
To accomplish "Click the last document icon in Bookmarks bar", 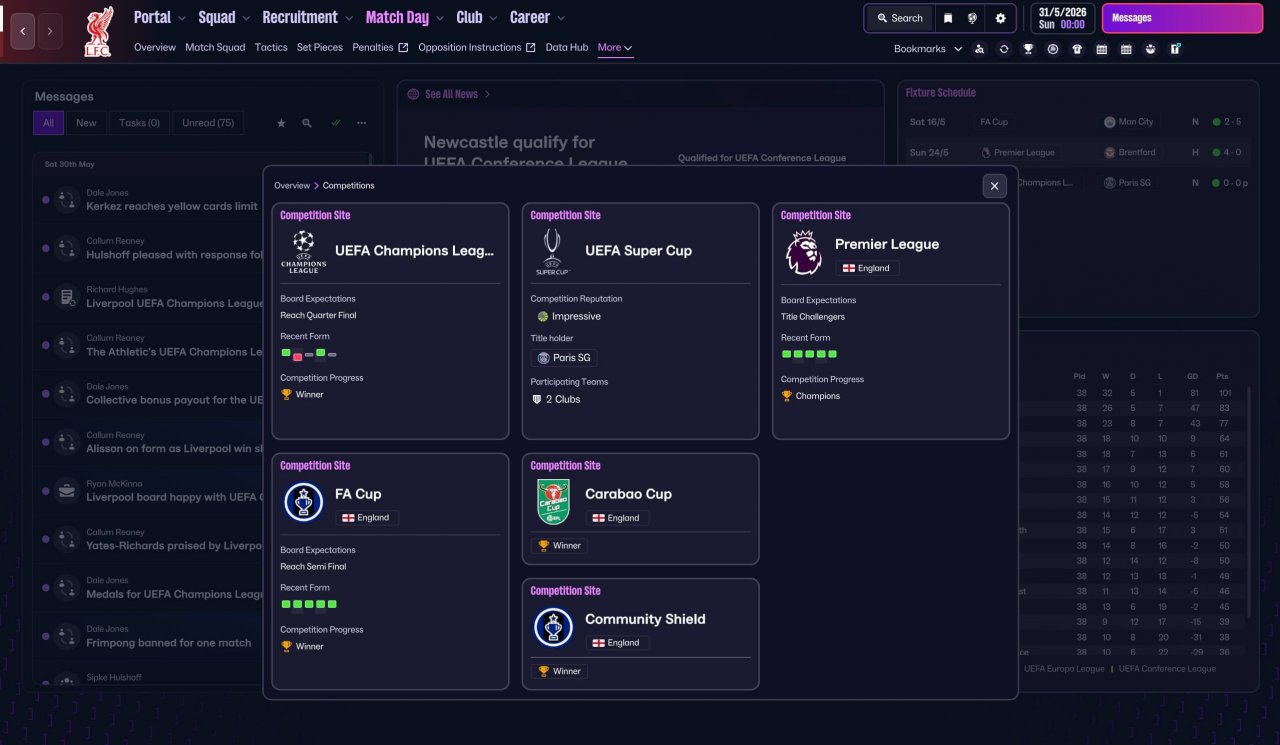I will click(1175, 49).
